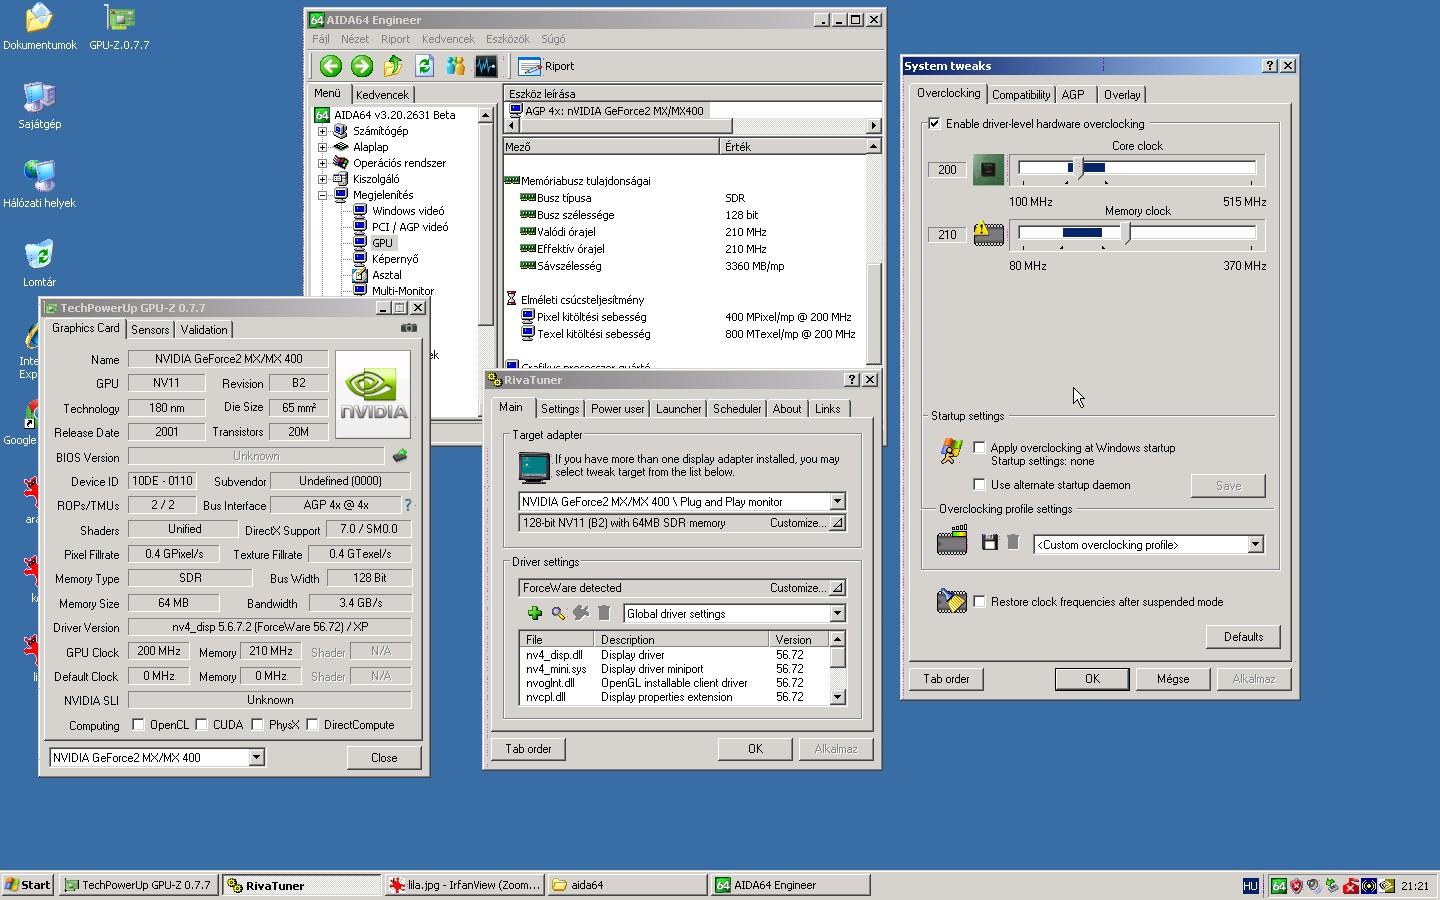Open GPU-Z graphics card selector dropdown
The height and width of the screenshot is (900, 1440).
pos(256,758)
